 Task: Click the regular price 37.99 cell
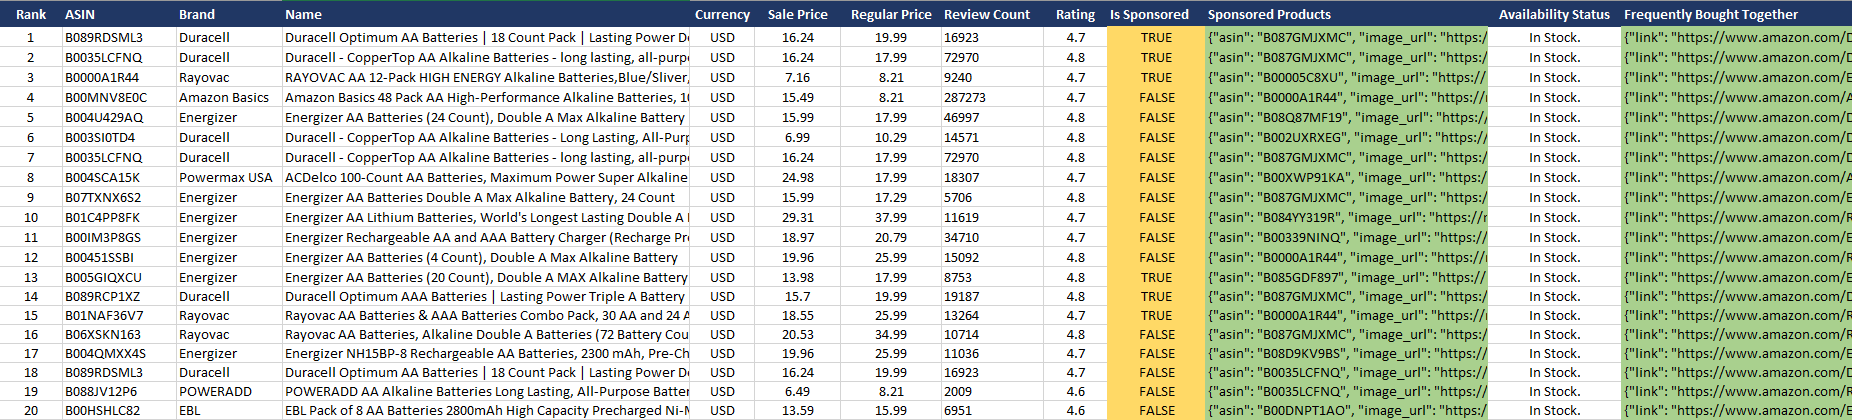890,217
